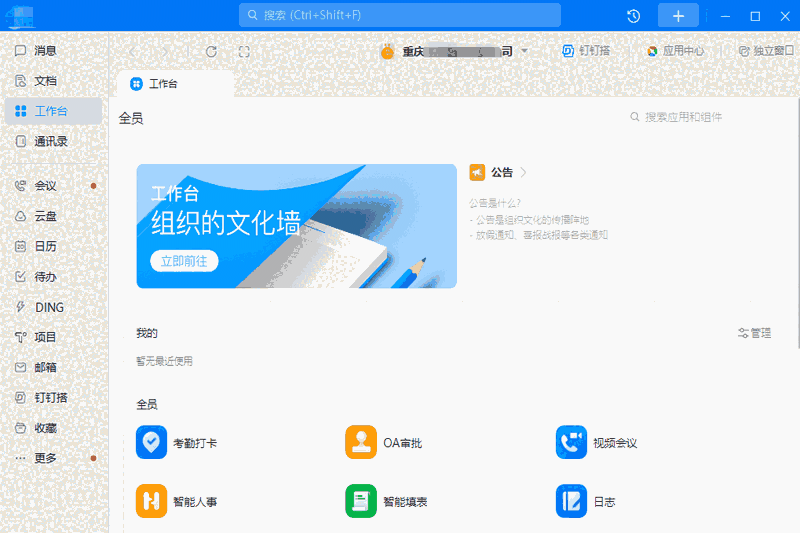Open the 项目 projects section

click(45, 337)
